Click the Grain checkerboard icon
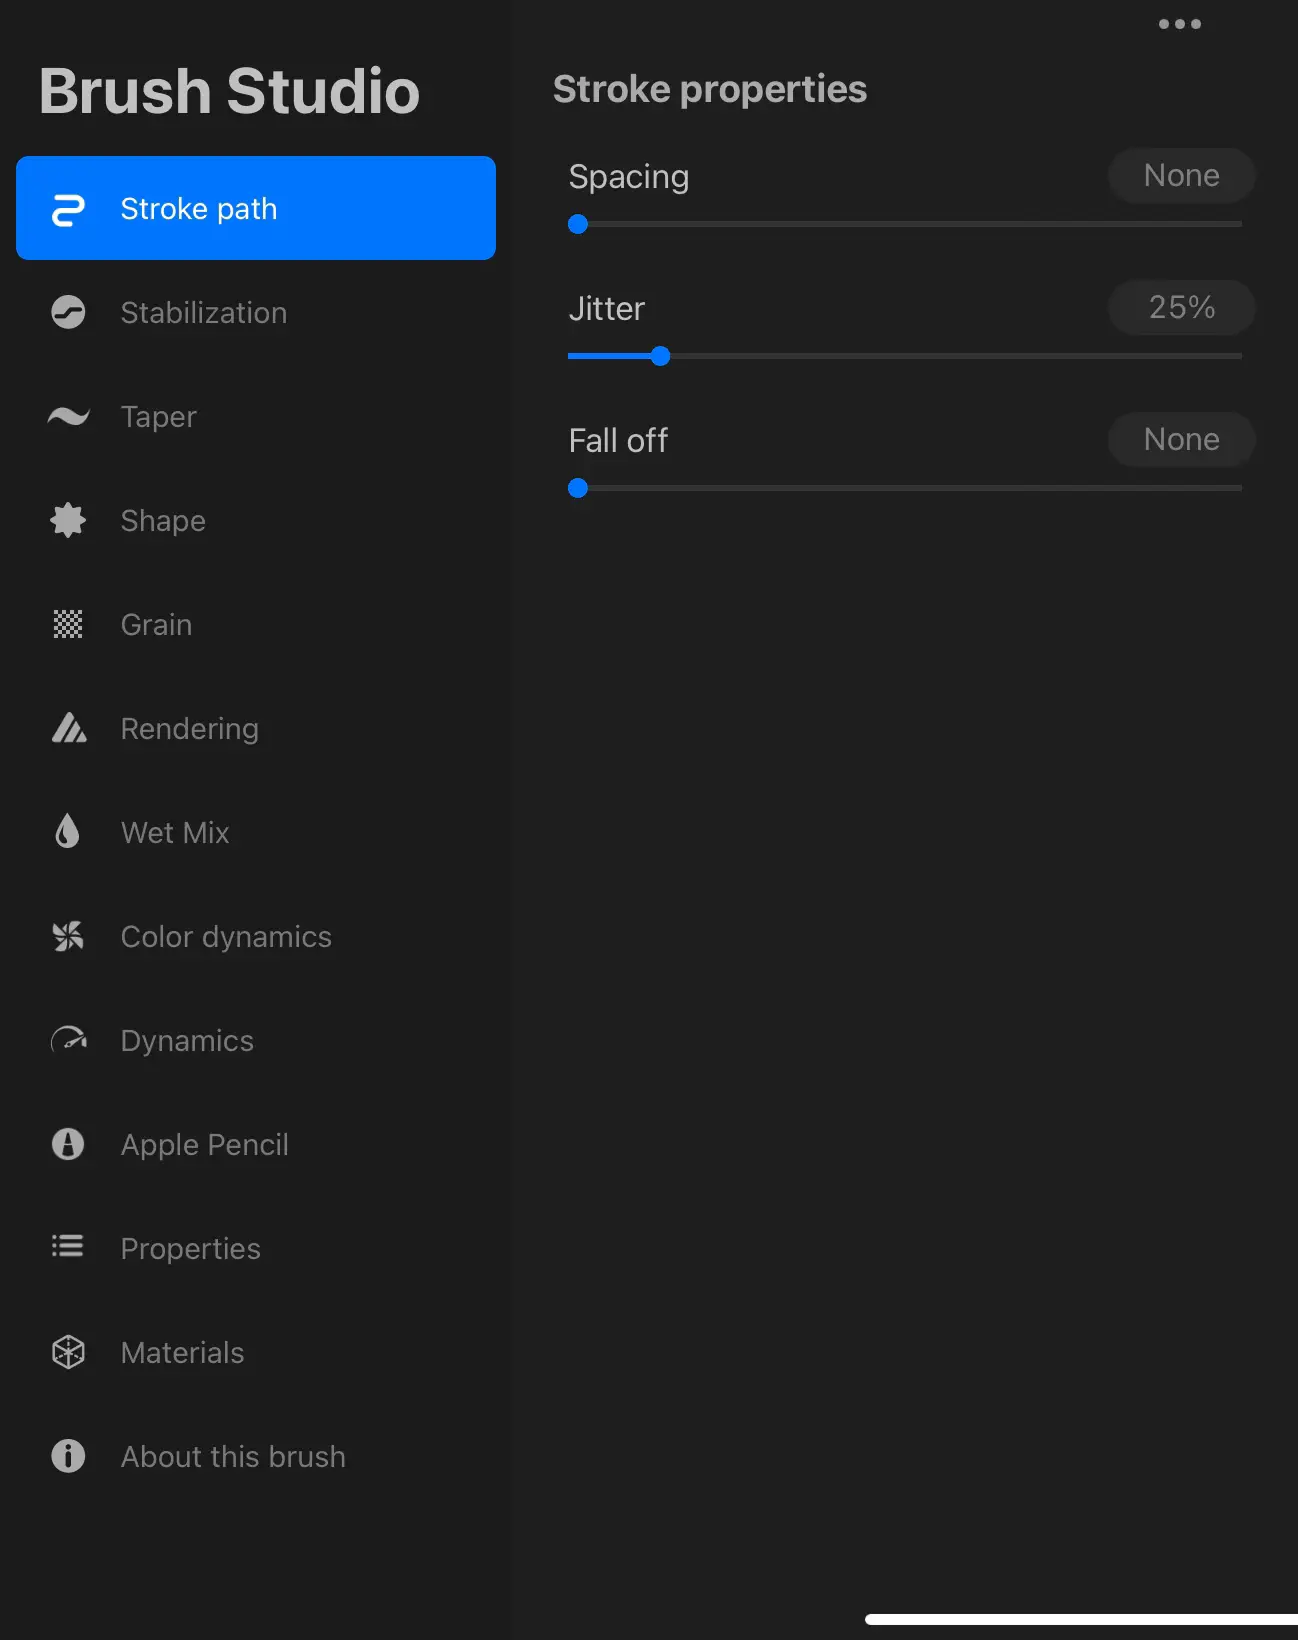 pos(68,624)
